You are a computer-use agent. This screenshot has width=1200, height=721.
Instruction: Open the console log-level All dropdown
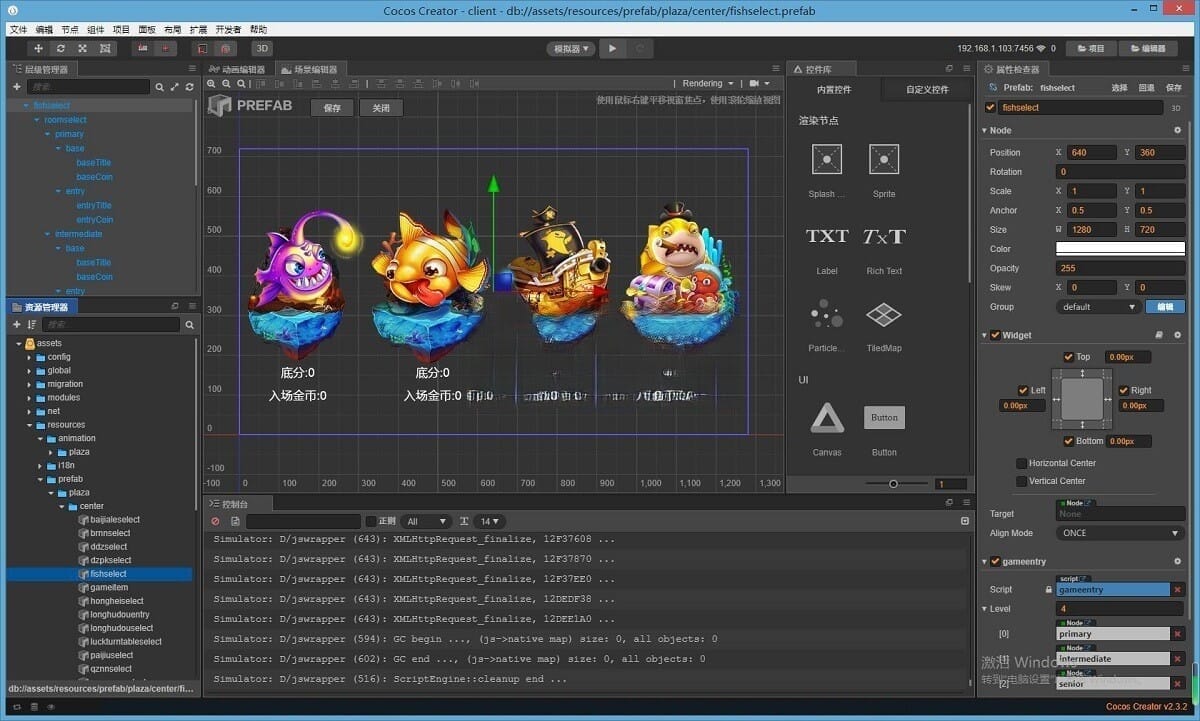coord(427,521)
